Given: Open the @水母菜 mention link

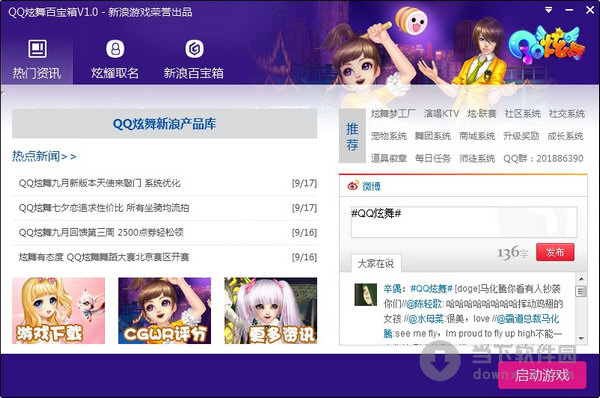Looking at the screenshot, I should point(426,319).
